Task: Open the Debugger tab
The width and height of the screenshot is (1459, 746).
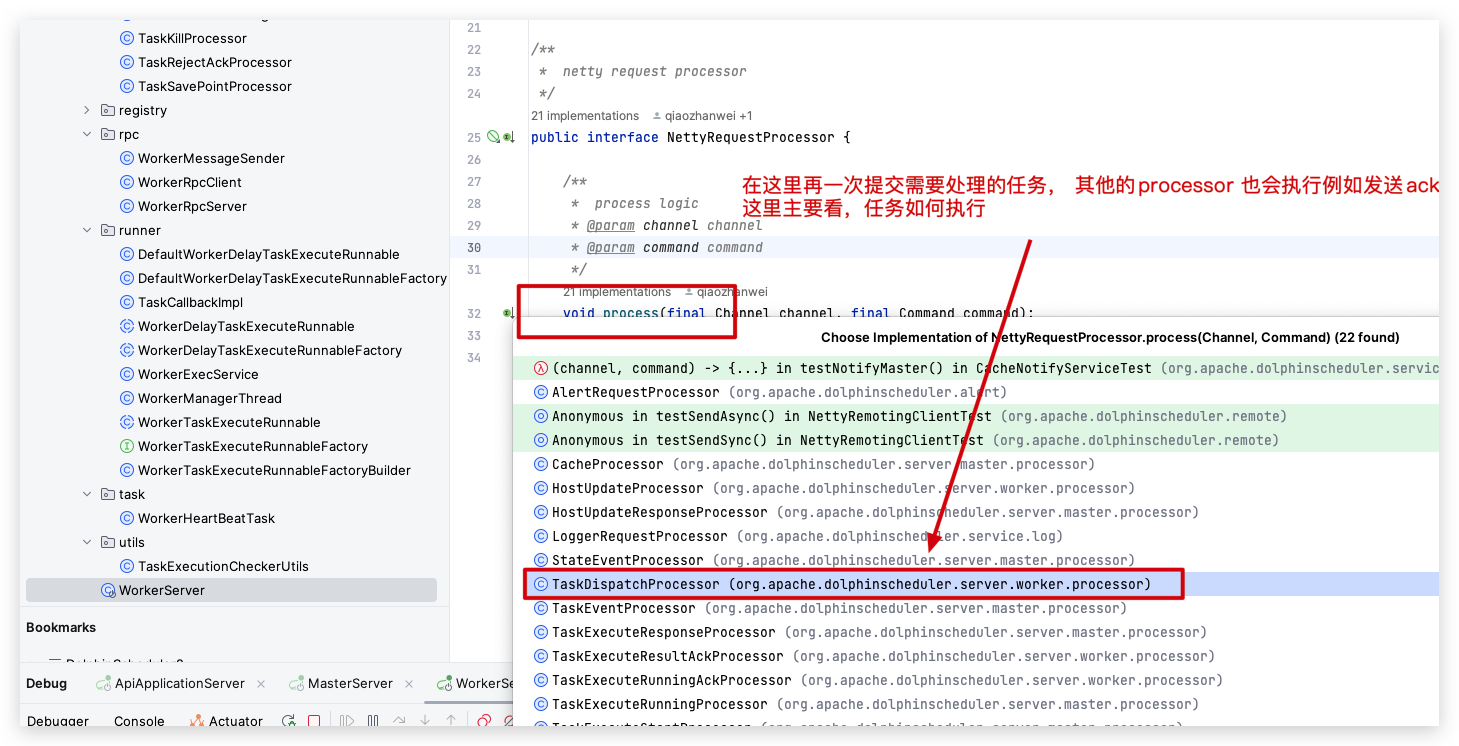Action: pyautogui.click(x=58, y=721)
